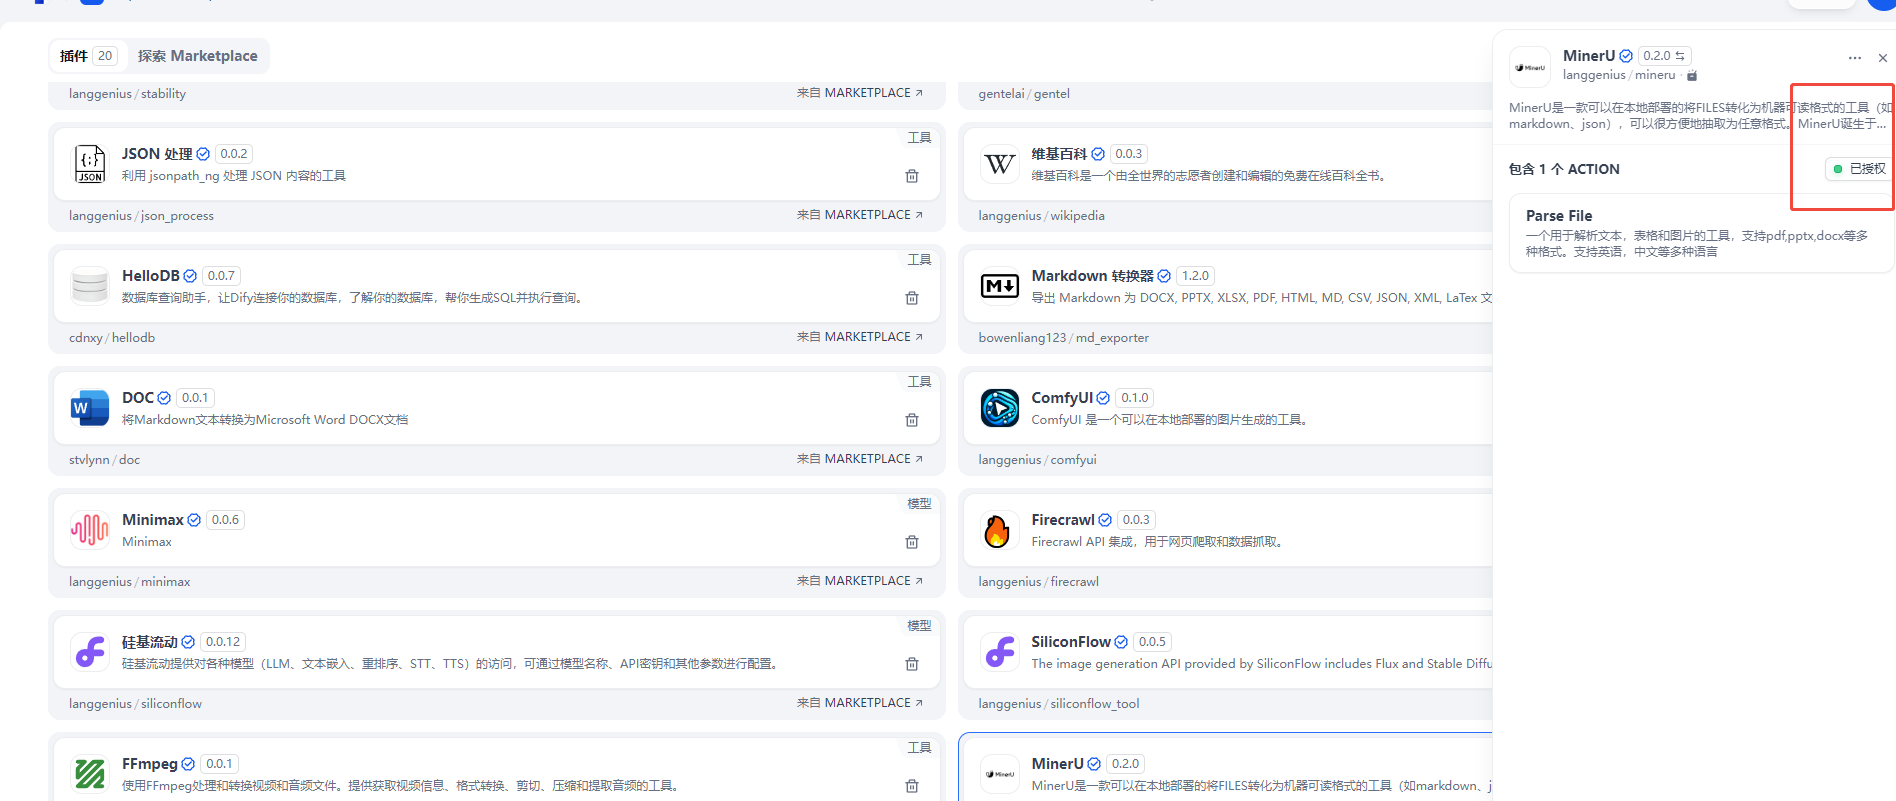The width and height of the screenshot is (1896, 801).
Task: Click the 包含 1 个 ACTION heading
Action: click(1564, 169)
